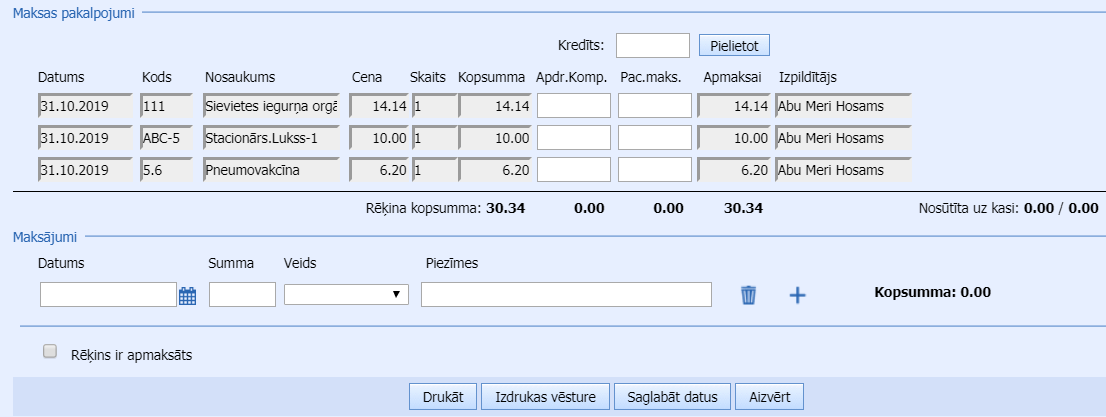Open Izdrukas vēsture
Image resolution: width=1106 pixels, height=417 pixels.
click(545, 397)
